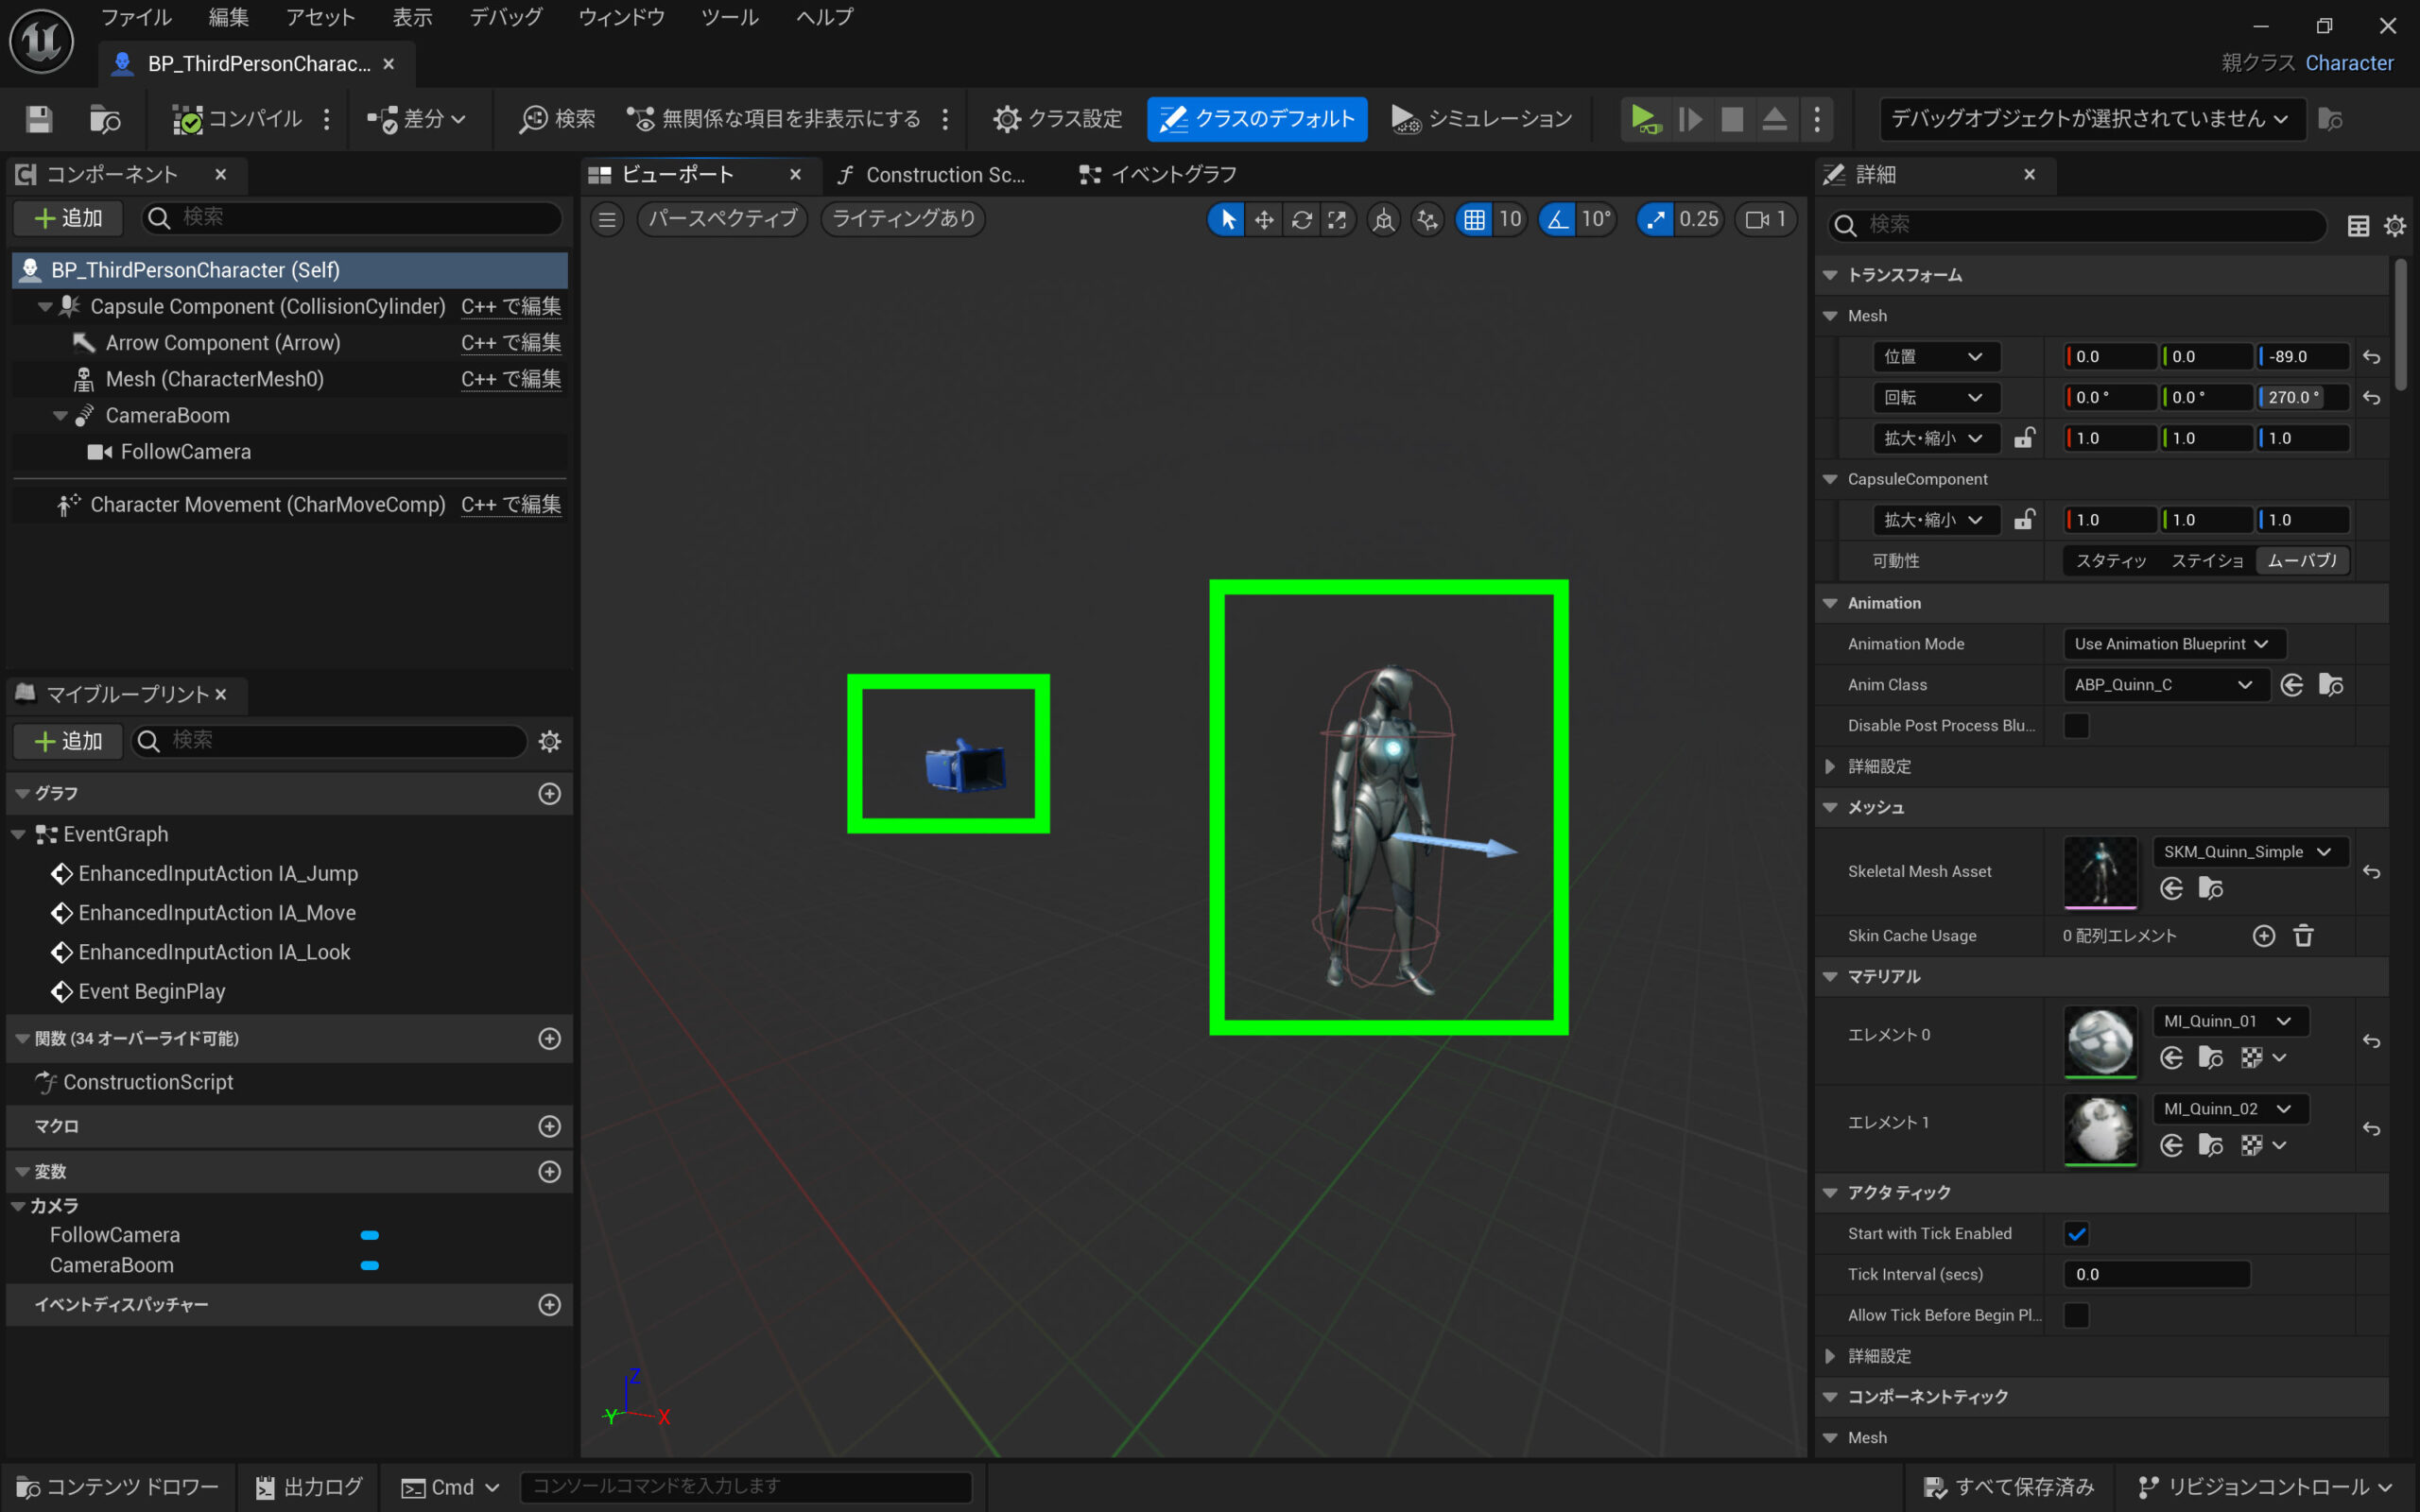2420x1512 pixels.
Task: Toggle grid snapping icon in viewport
Action: [x=1474, y=219]
